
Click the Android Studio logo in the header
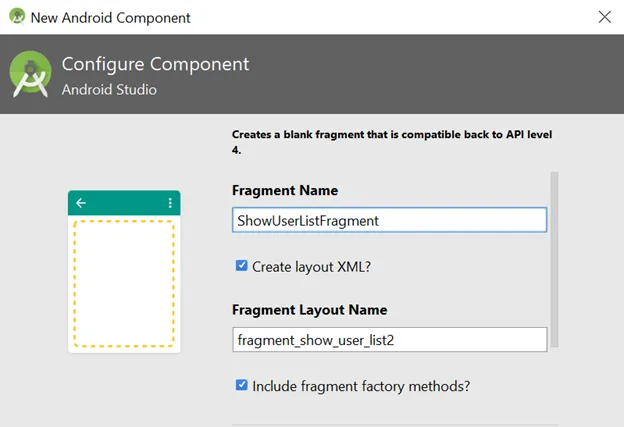coord(30,74)
